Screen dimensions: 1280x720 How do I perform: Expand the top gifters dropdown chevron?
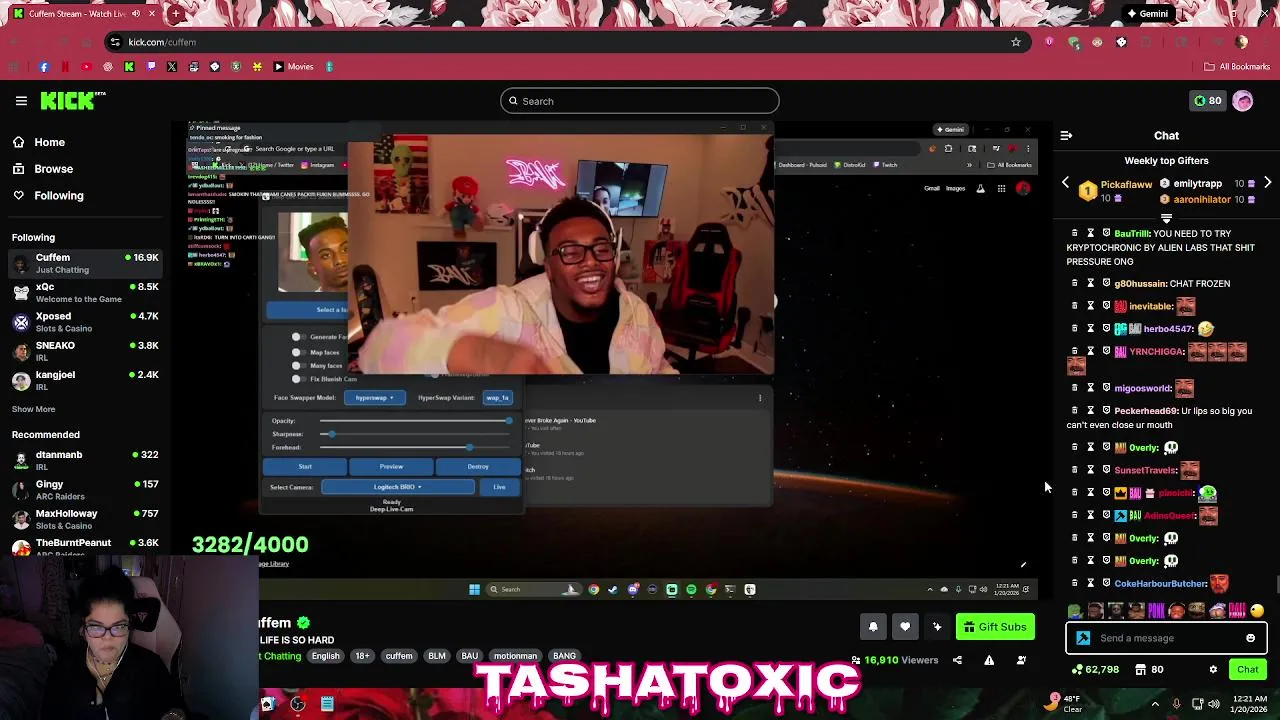(x=1166, y=217)
